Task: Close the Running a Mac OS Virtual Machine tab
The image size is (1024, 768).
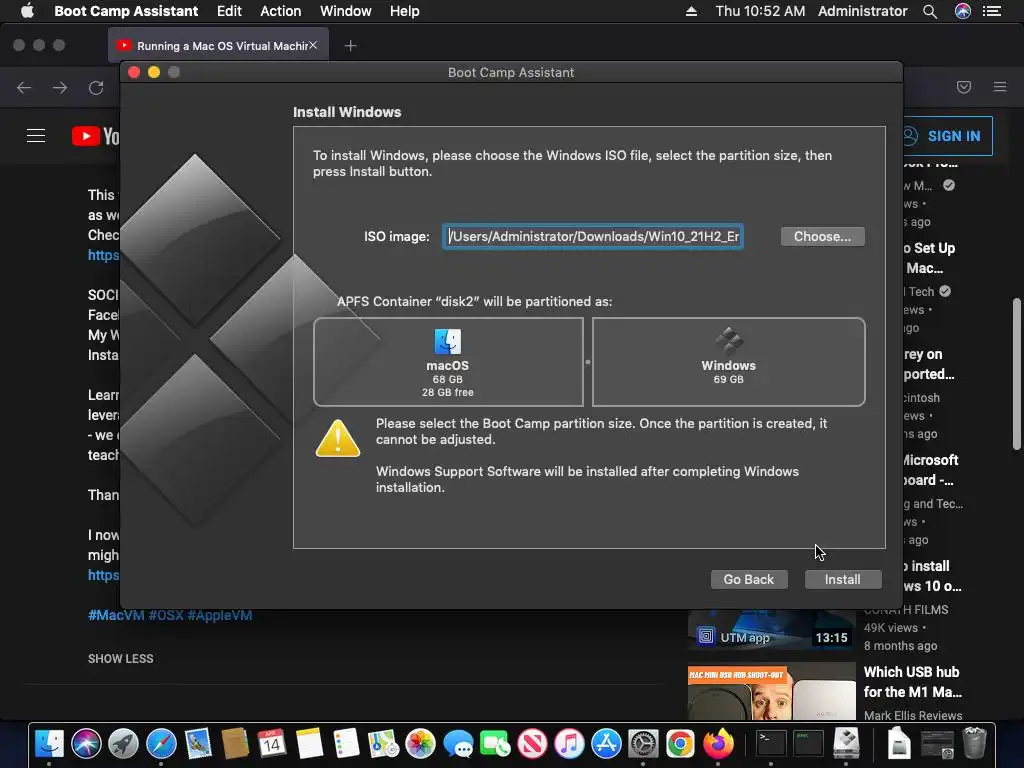Action: coord(313,45)
